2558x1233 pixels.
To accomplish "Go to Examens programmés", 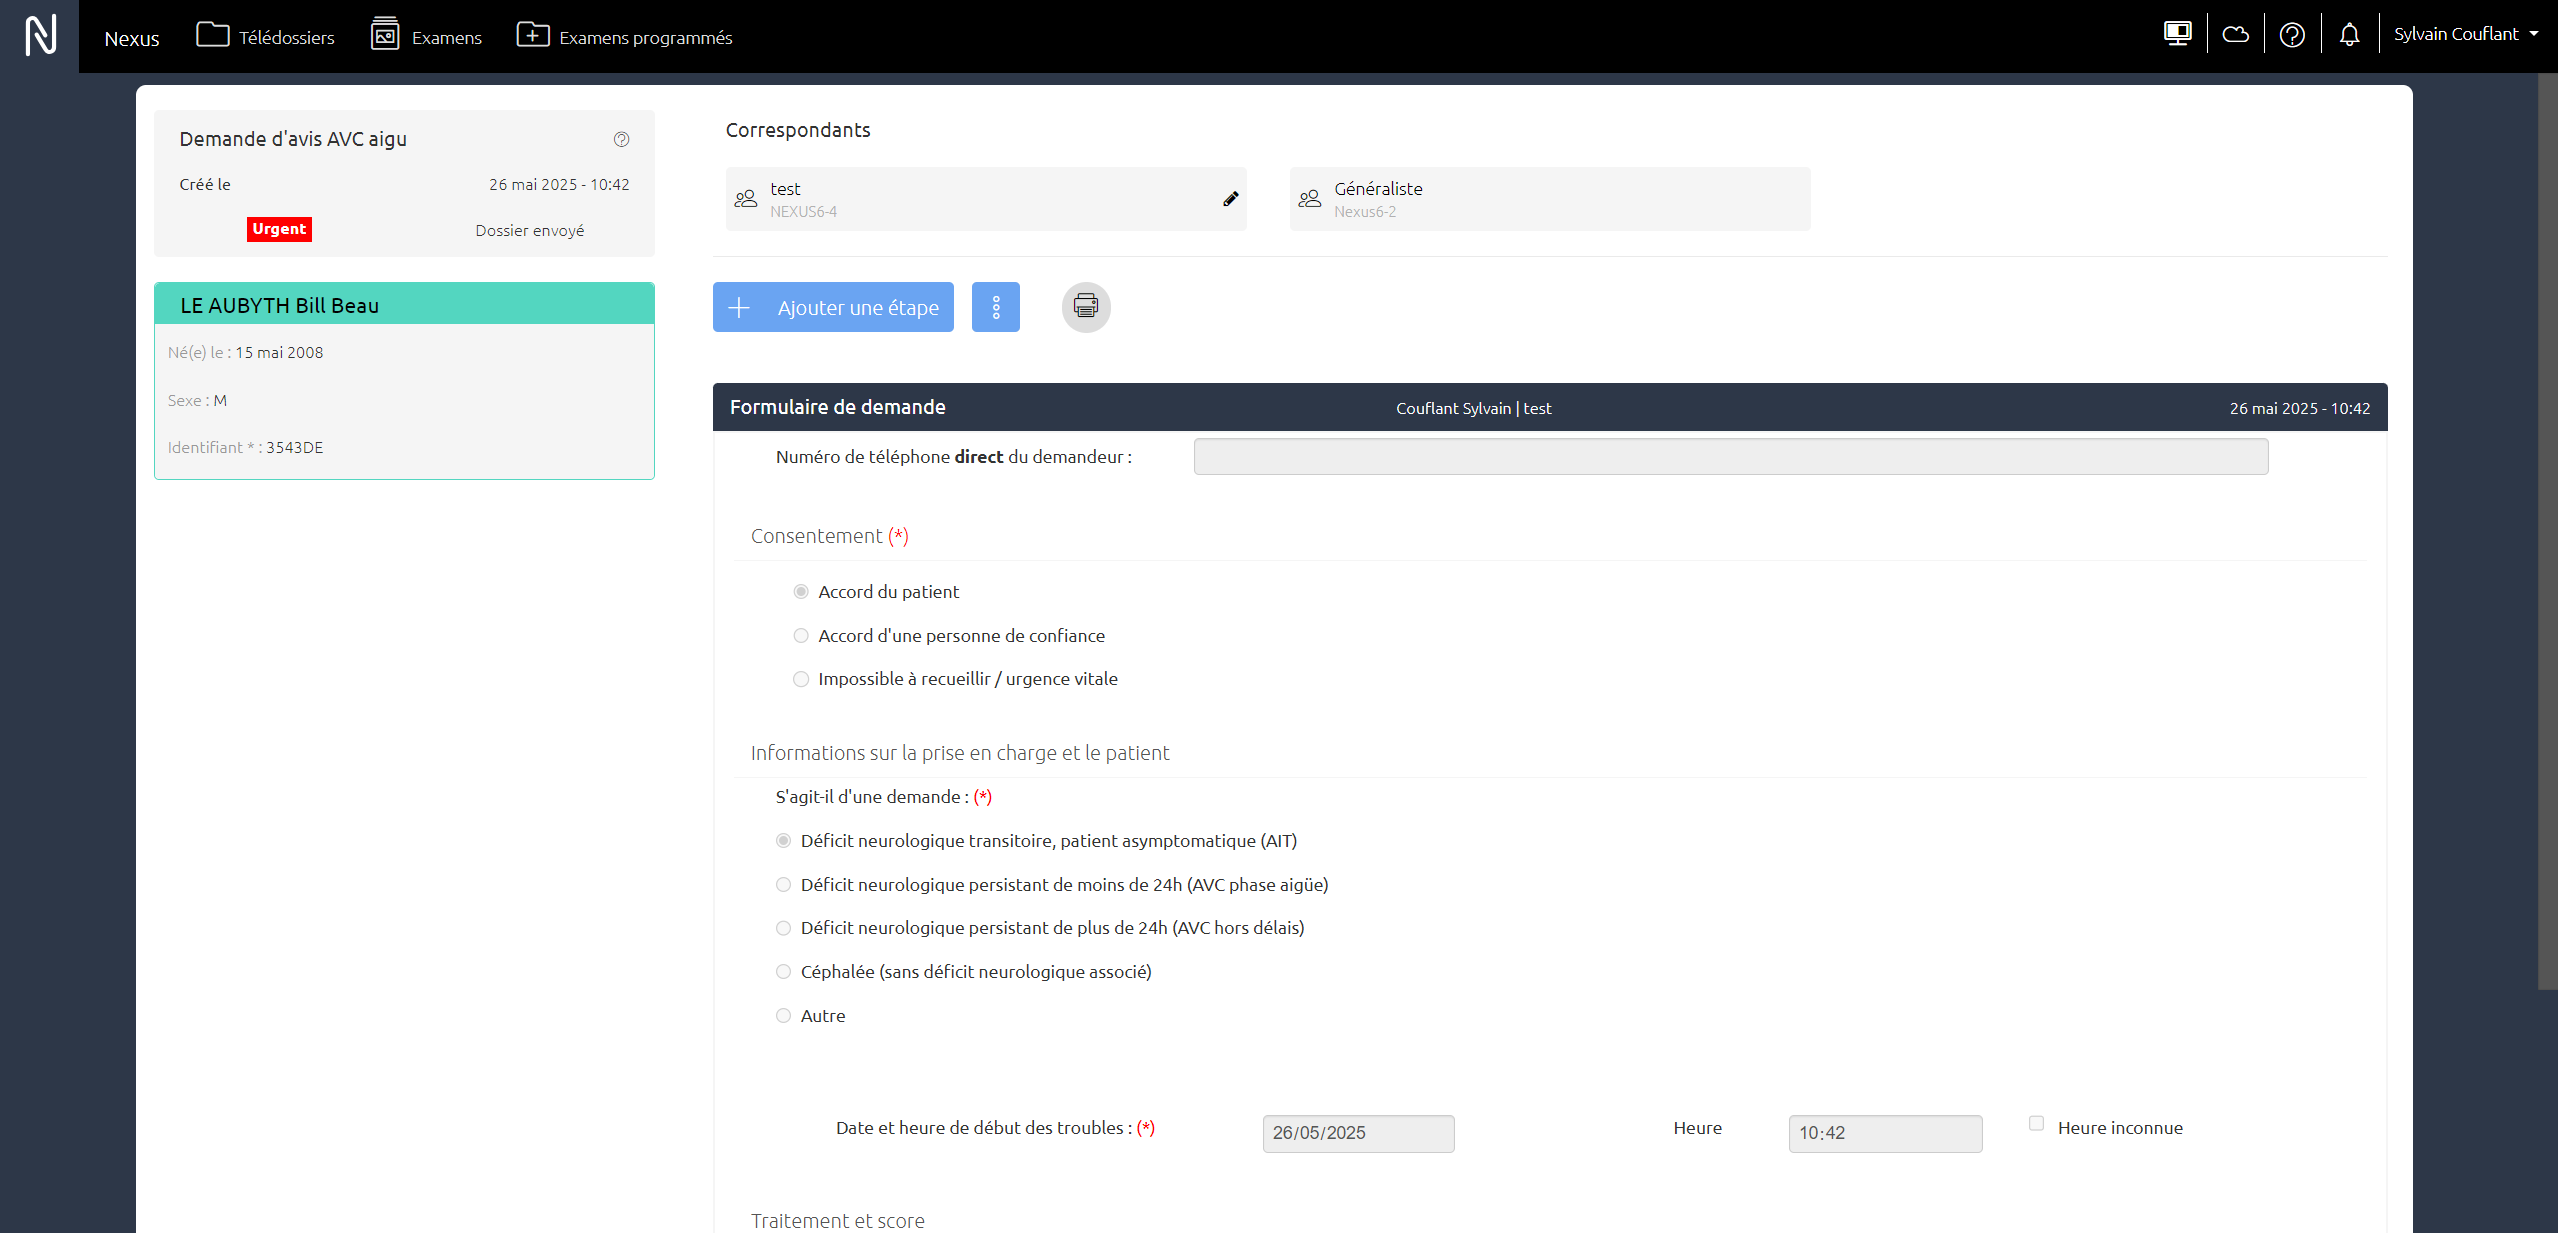I will click(x=624, y=36).
